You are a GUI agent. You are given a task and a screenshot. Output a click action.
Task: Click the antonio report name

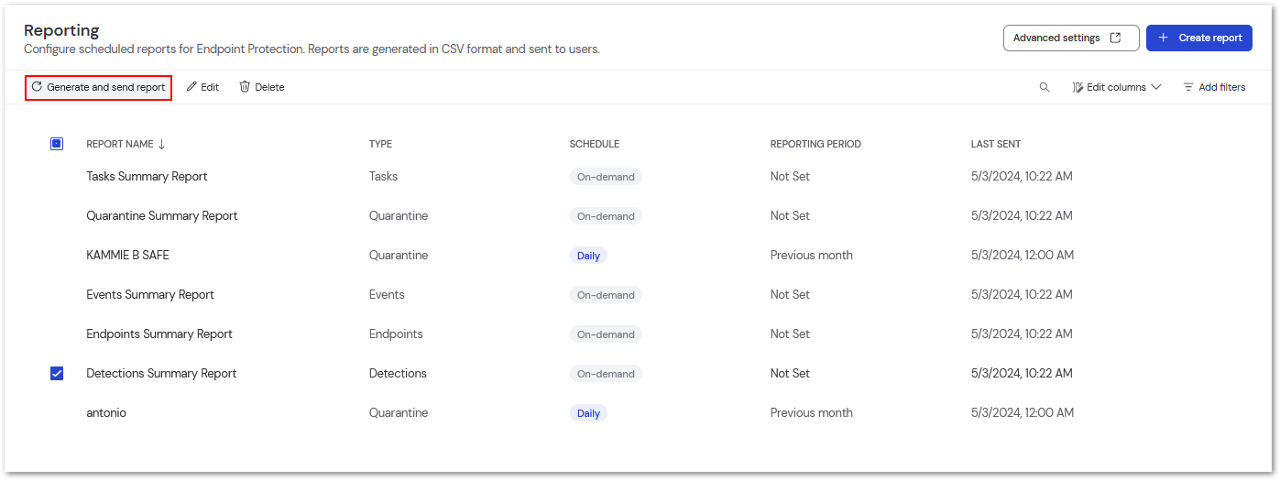tap(106, 413)
